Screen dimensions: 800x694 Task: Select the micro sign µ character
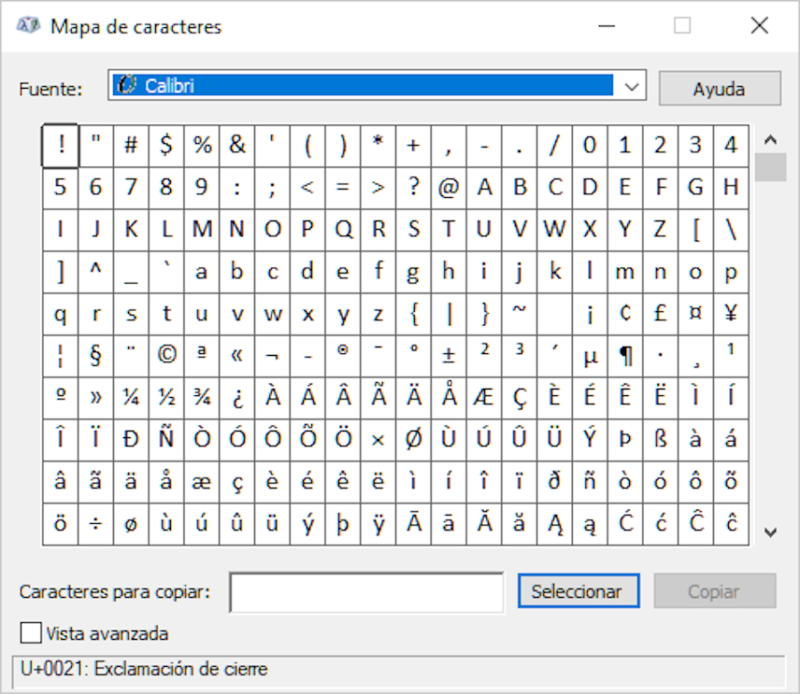click(x=590, y=354)
